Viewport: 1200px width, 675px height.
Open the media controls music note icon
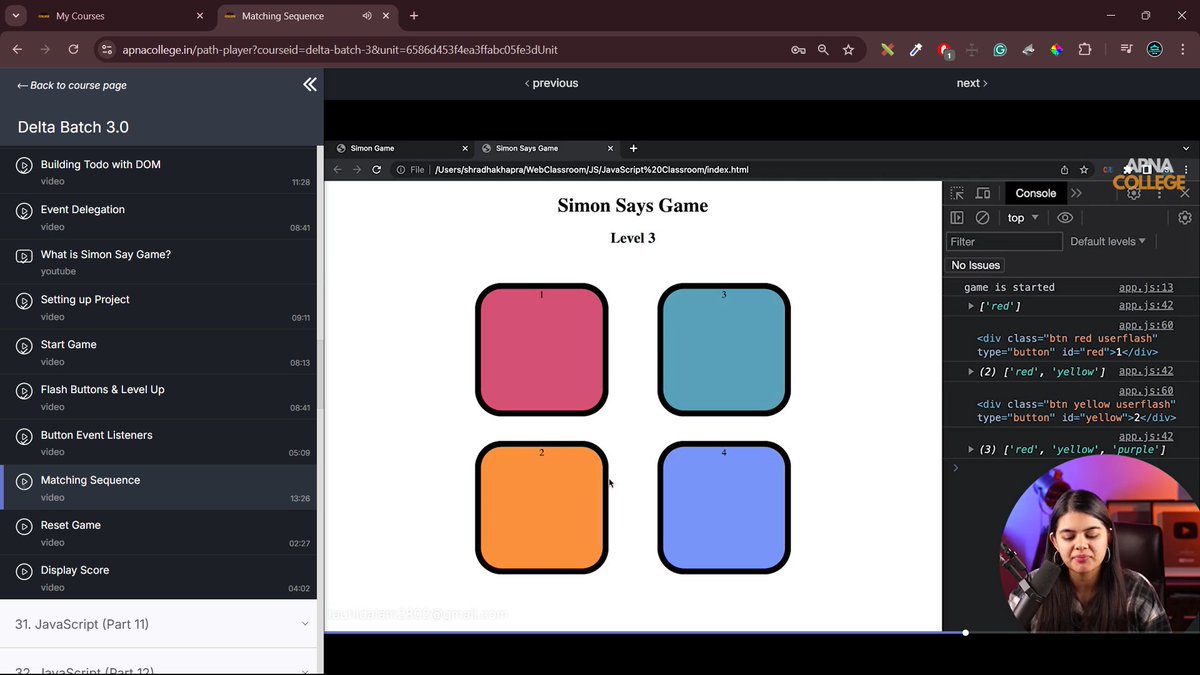pos(1127,49)
